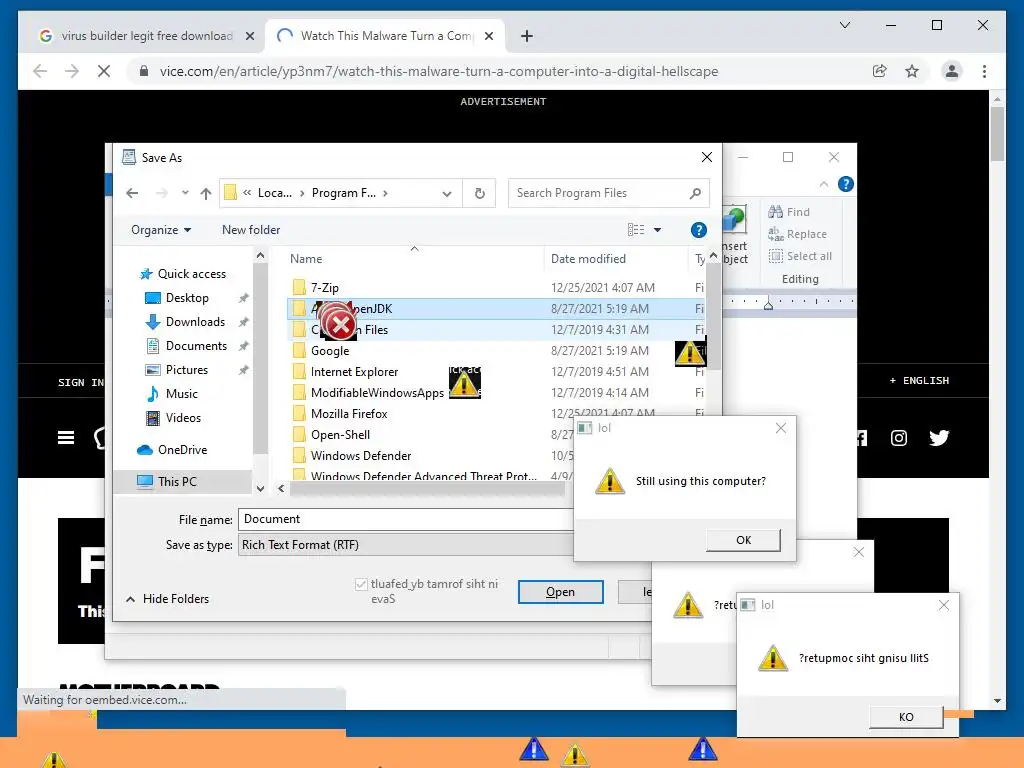This screenshot has width=1024, height=768.
Task: Click the Open button
Action: [x=560, y=592]
